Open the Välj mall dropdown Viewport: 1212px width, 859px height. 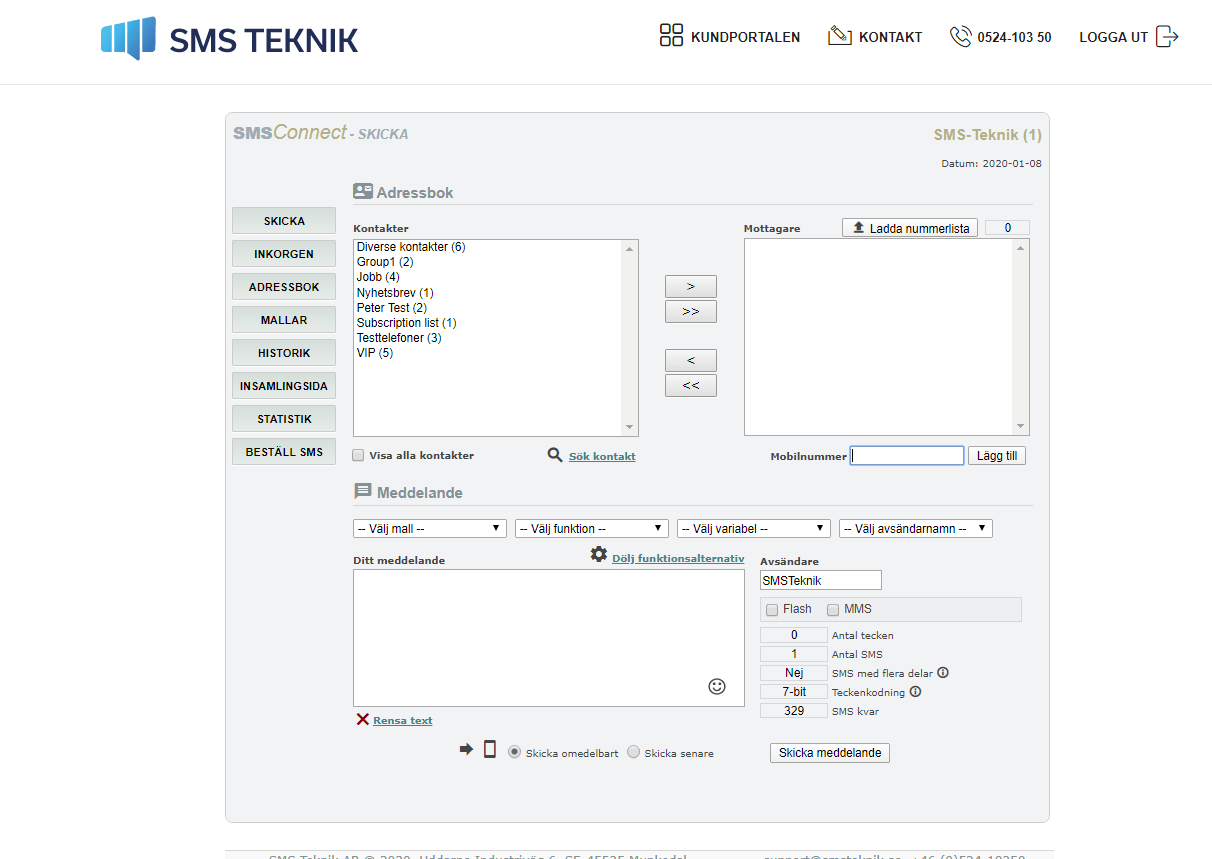pyautogui.click(x=430, y=528)
